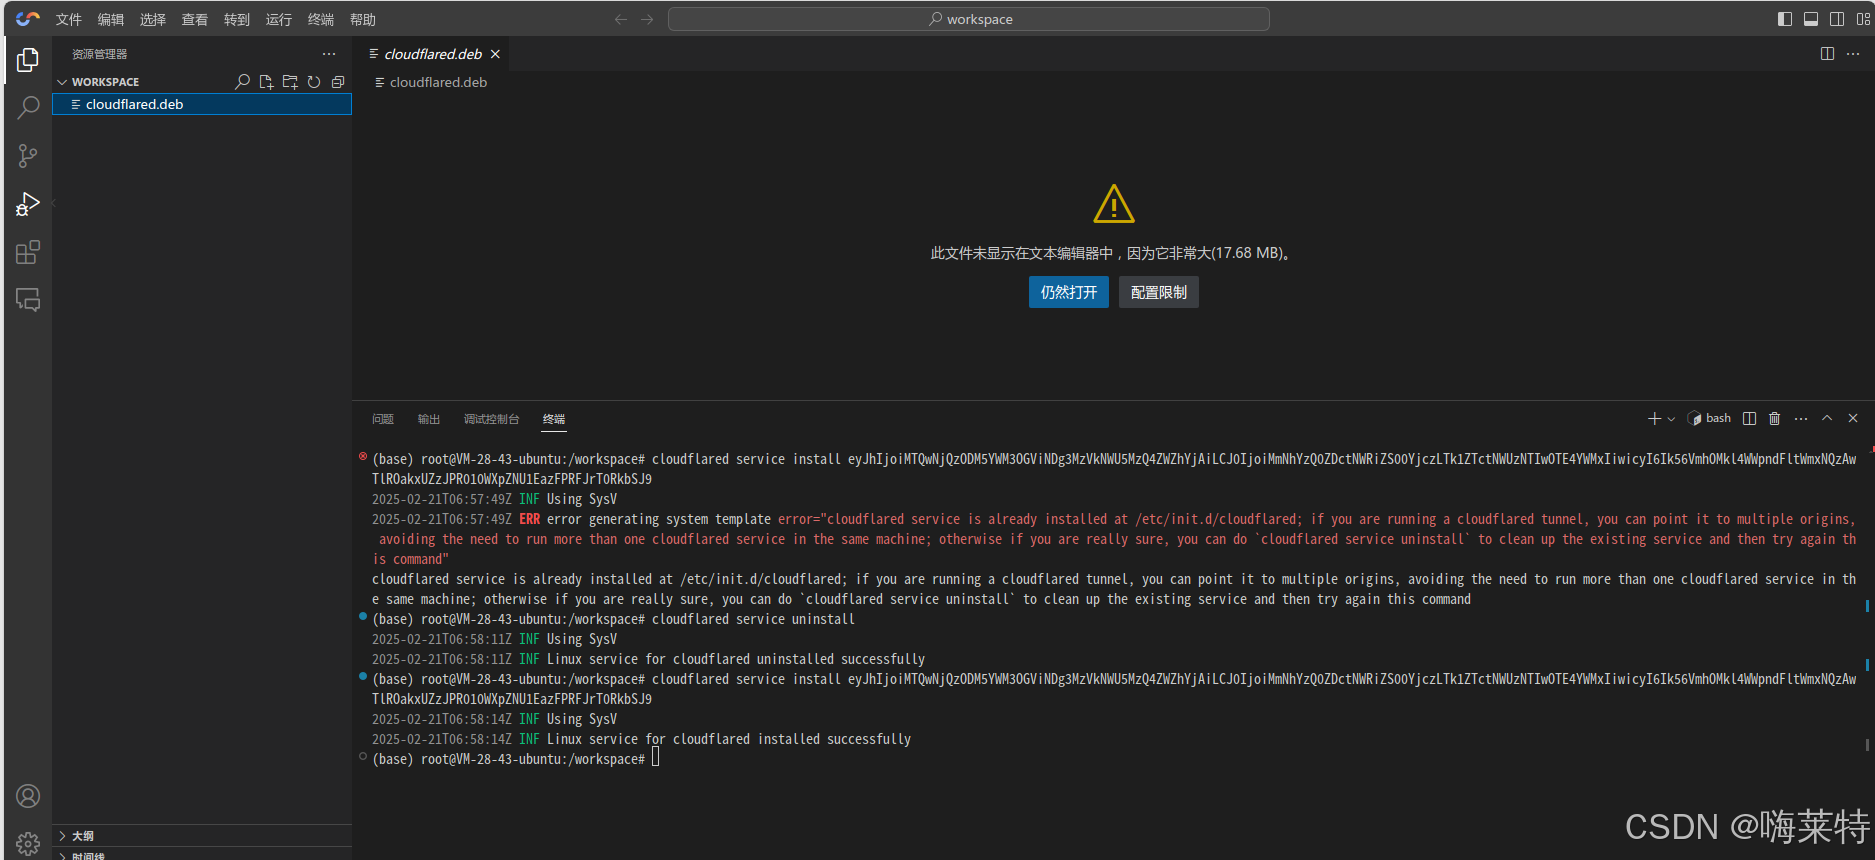Click the 仍然打开 button
Image resolution: width=1875 pixels, height=860 pixels.
tap(1069, 292)
